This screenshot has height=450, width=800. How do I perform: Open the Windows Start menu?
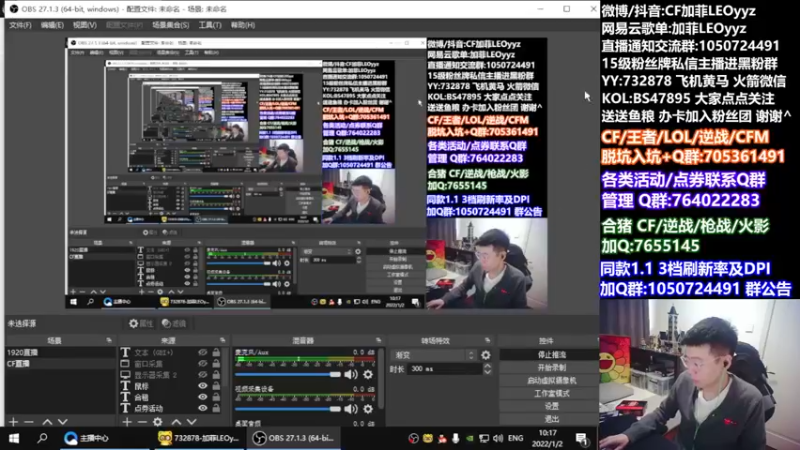(14, 438)
